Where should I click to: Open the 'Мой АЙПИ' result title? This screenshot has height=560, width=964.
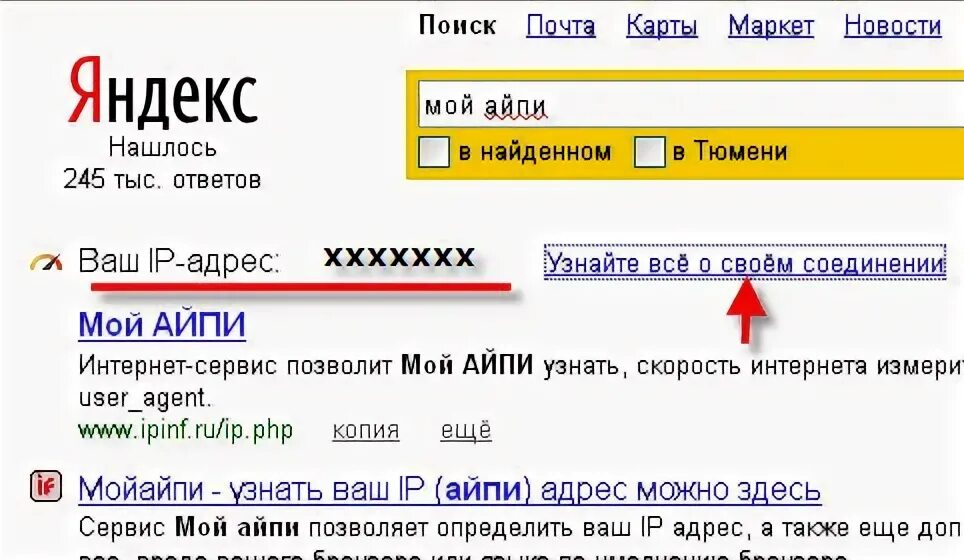click(162, 324)
